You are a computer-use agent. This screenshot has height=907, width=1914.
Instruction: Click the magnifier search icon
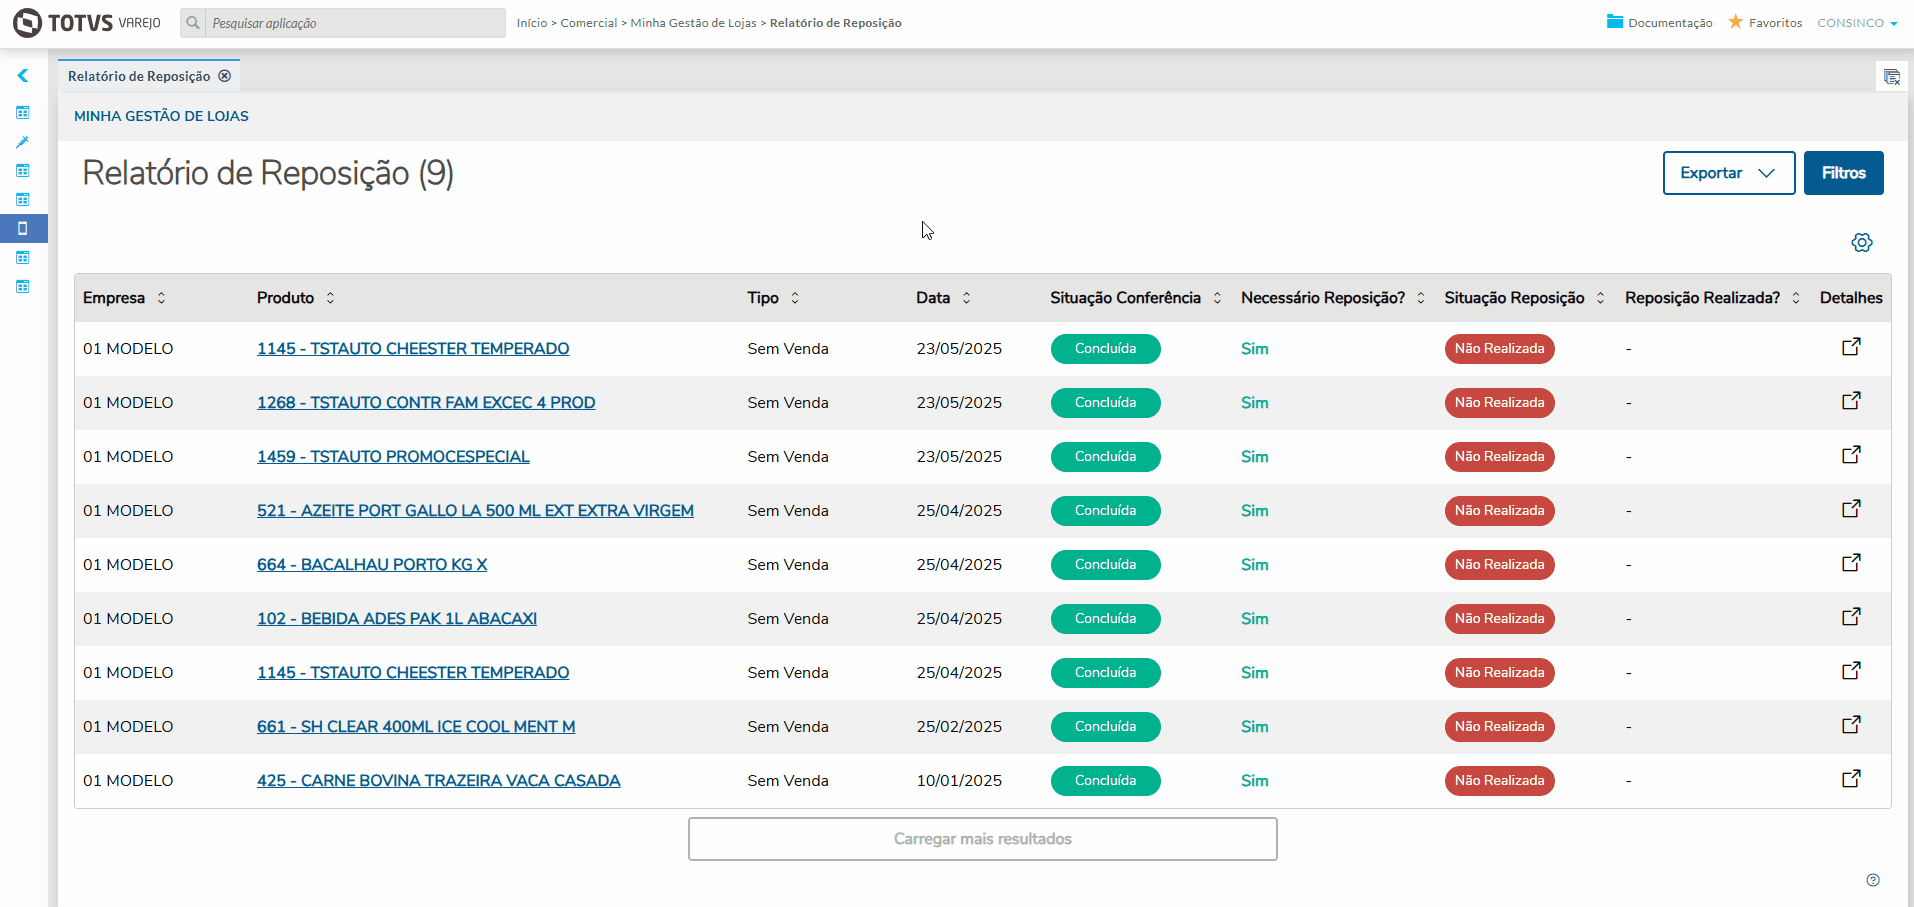tap(193, 23)
